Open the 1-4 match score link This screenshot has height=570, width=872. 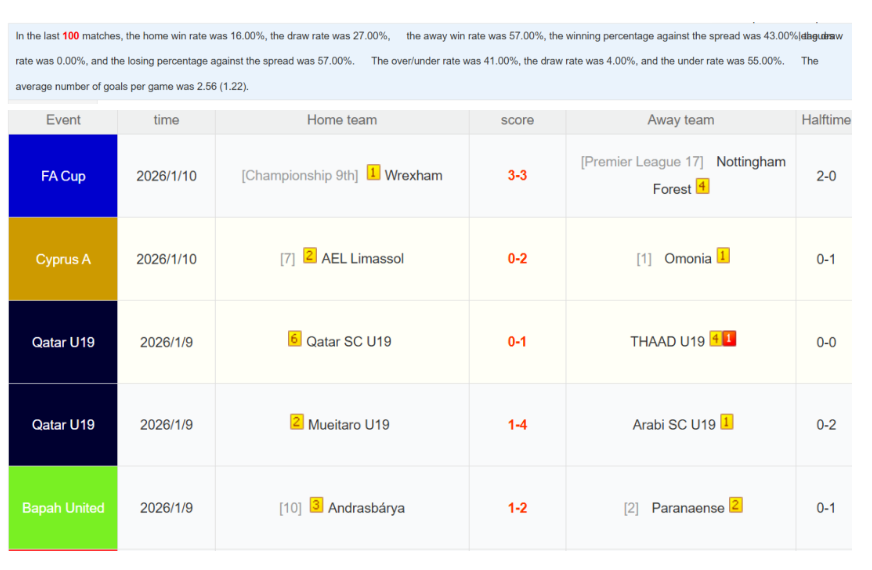point(517,425)
